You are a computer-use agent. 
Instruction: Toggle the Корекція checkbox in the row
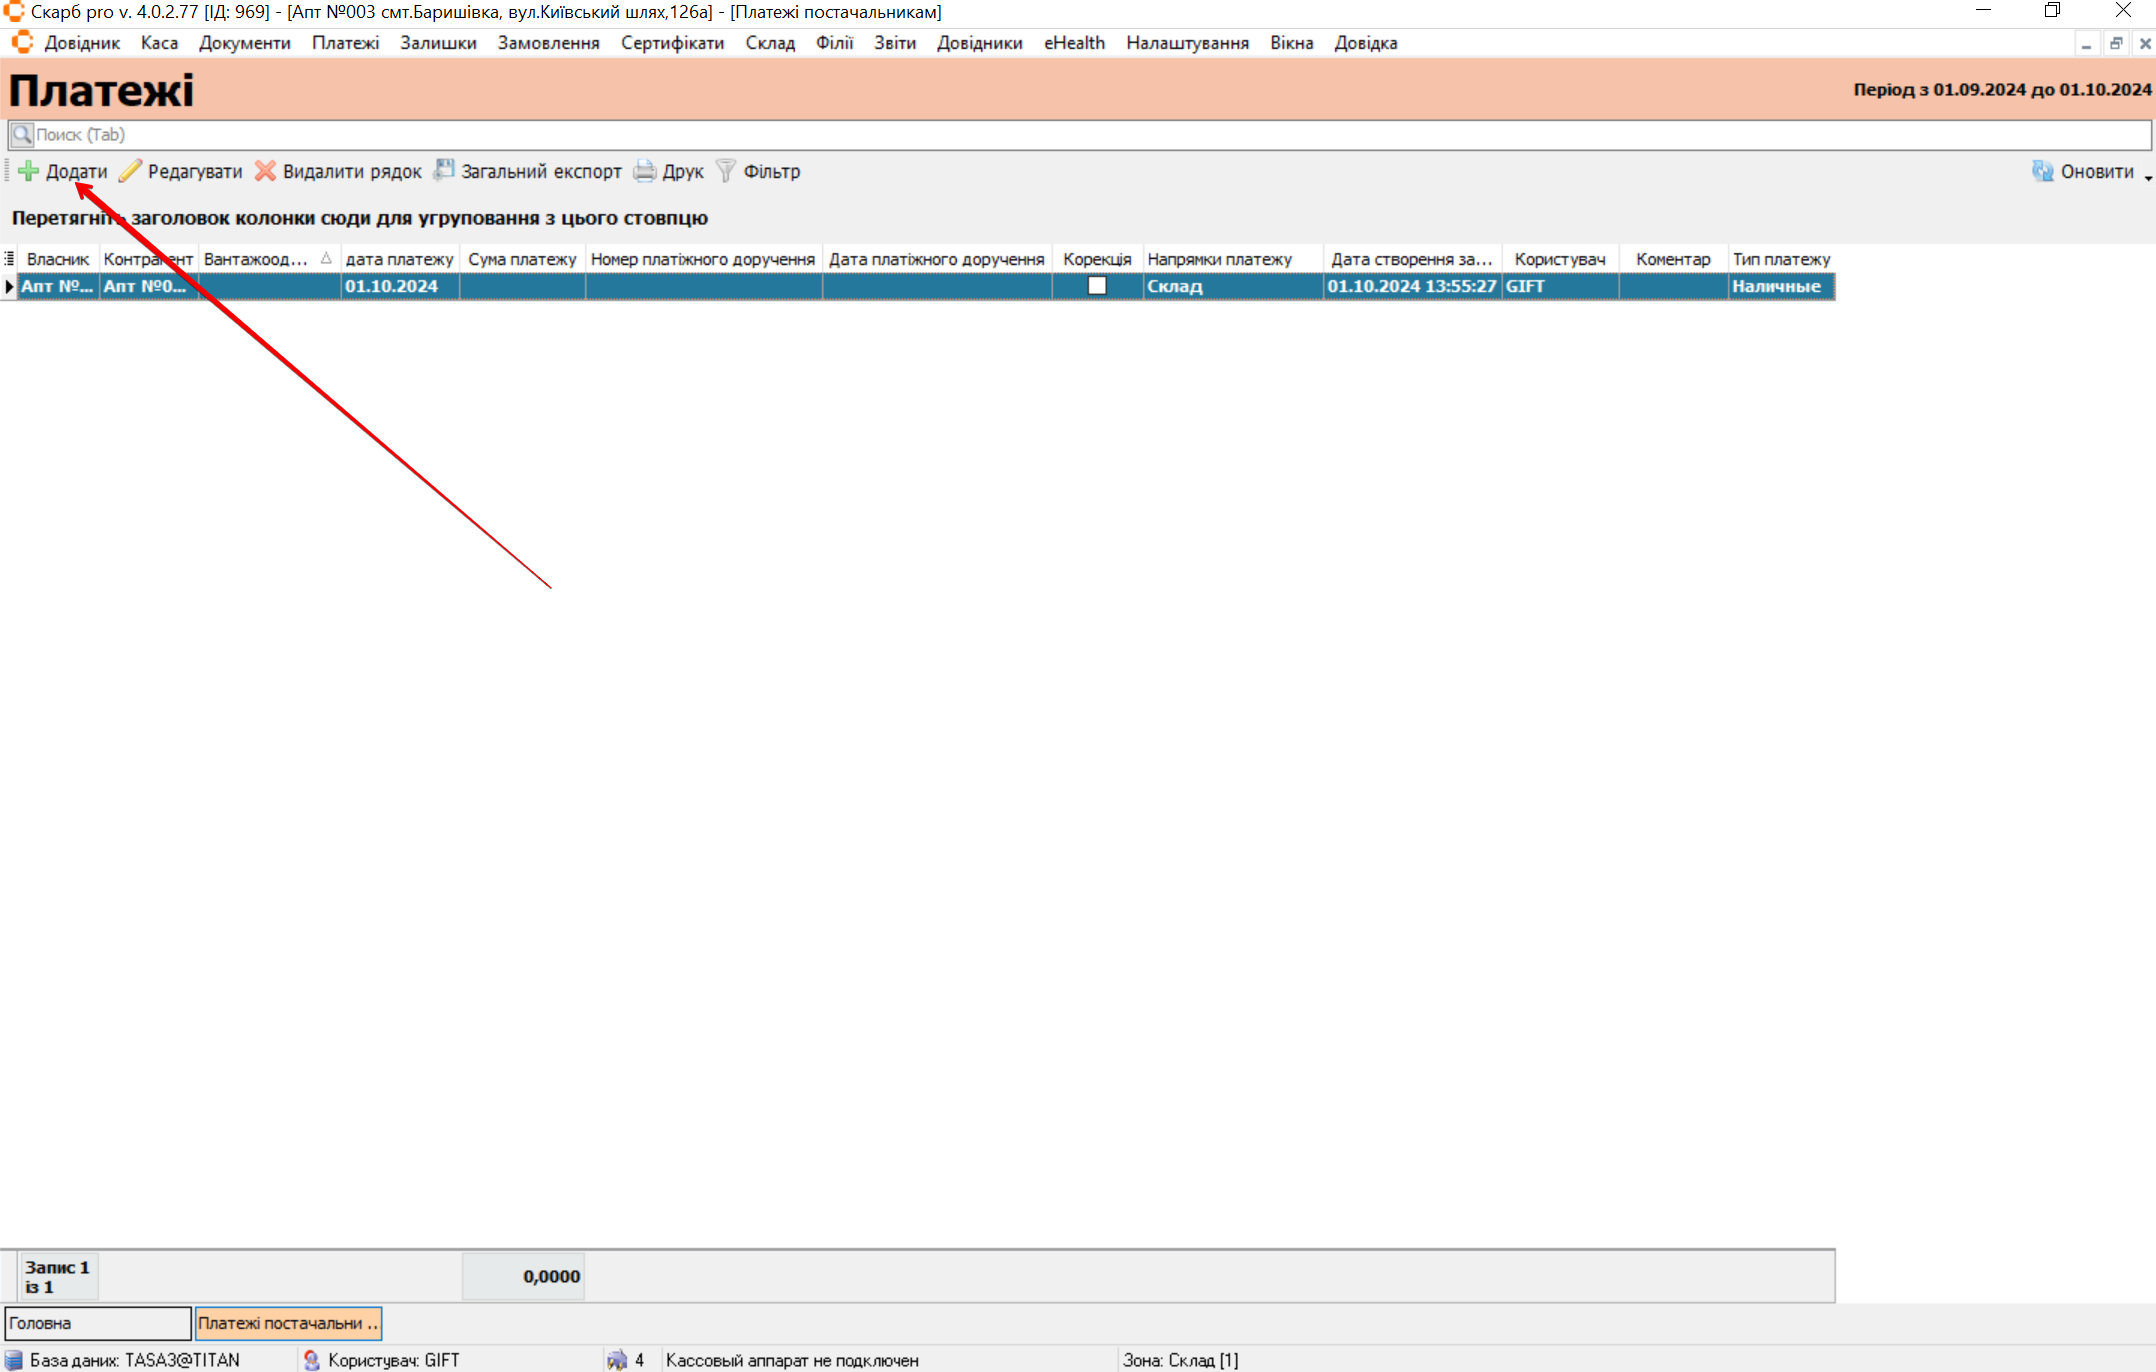coord(1097,286)
